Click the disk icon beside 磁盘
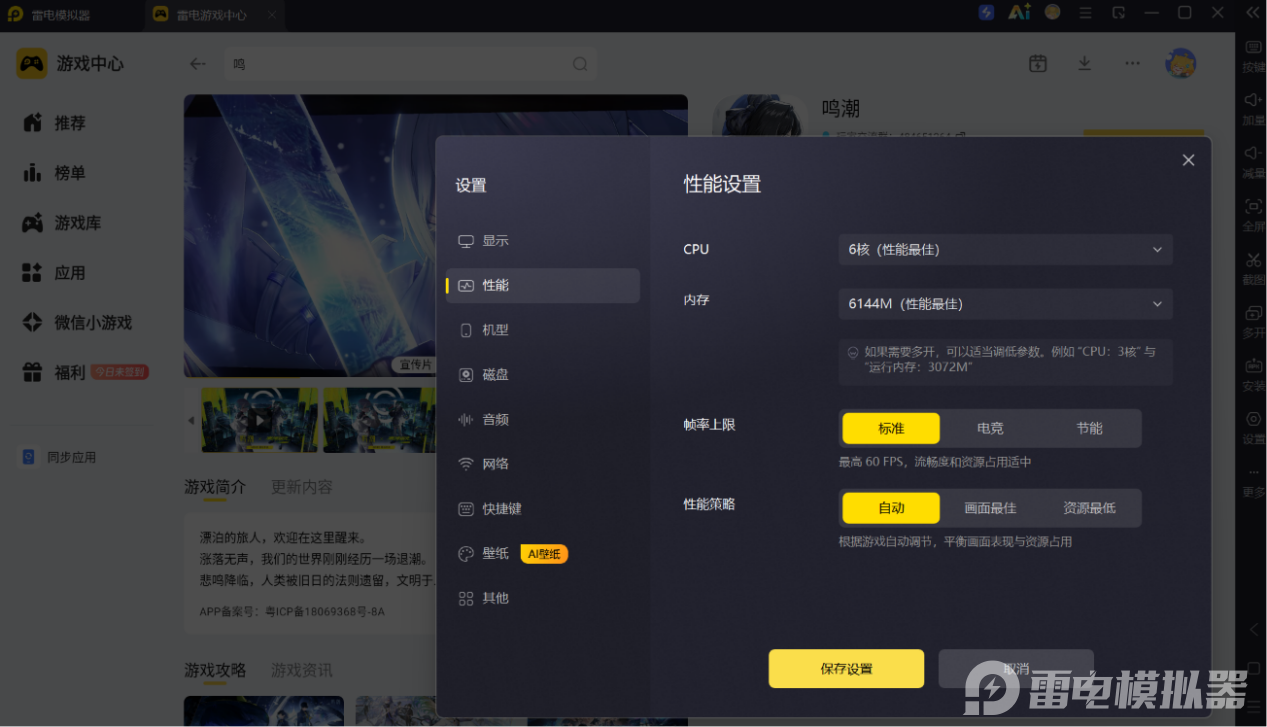 [465, 374]
